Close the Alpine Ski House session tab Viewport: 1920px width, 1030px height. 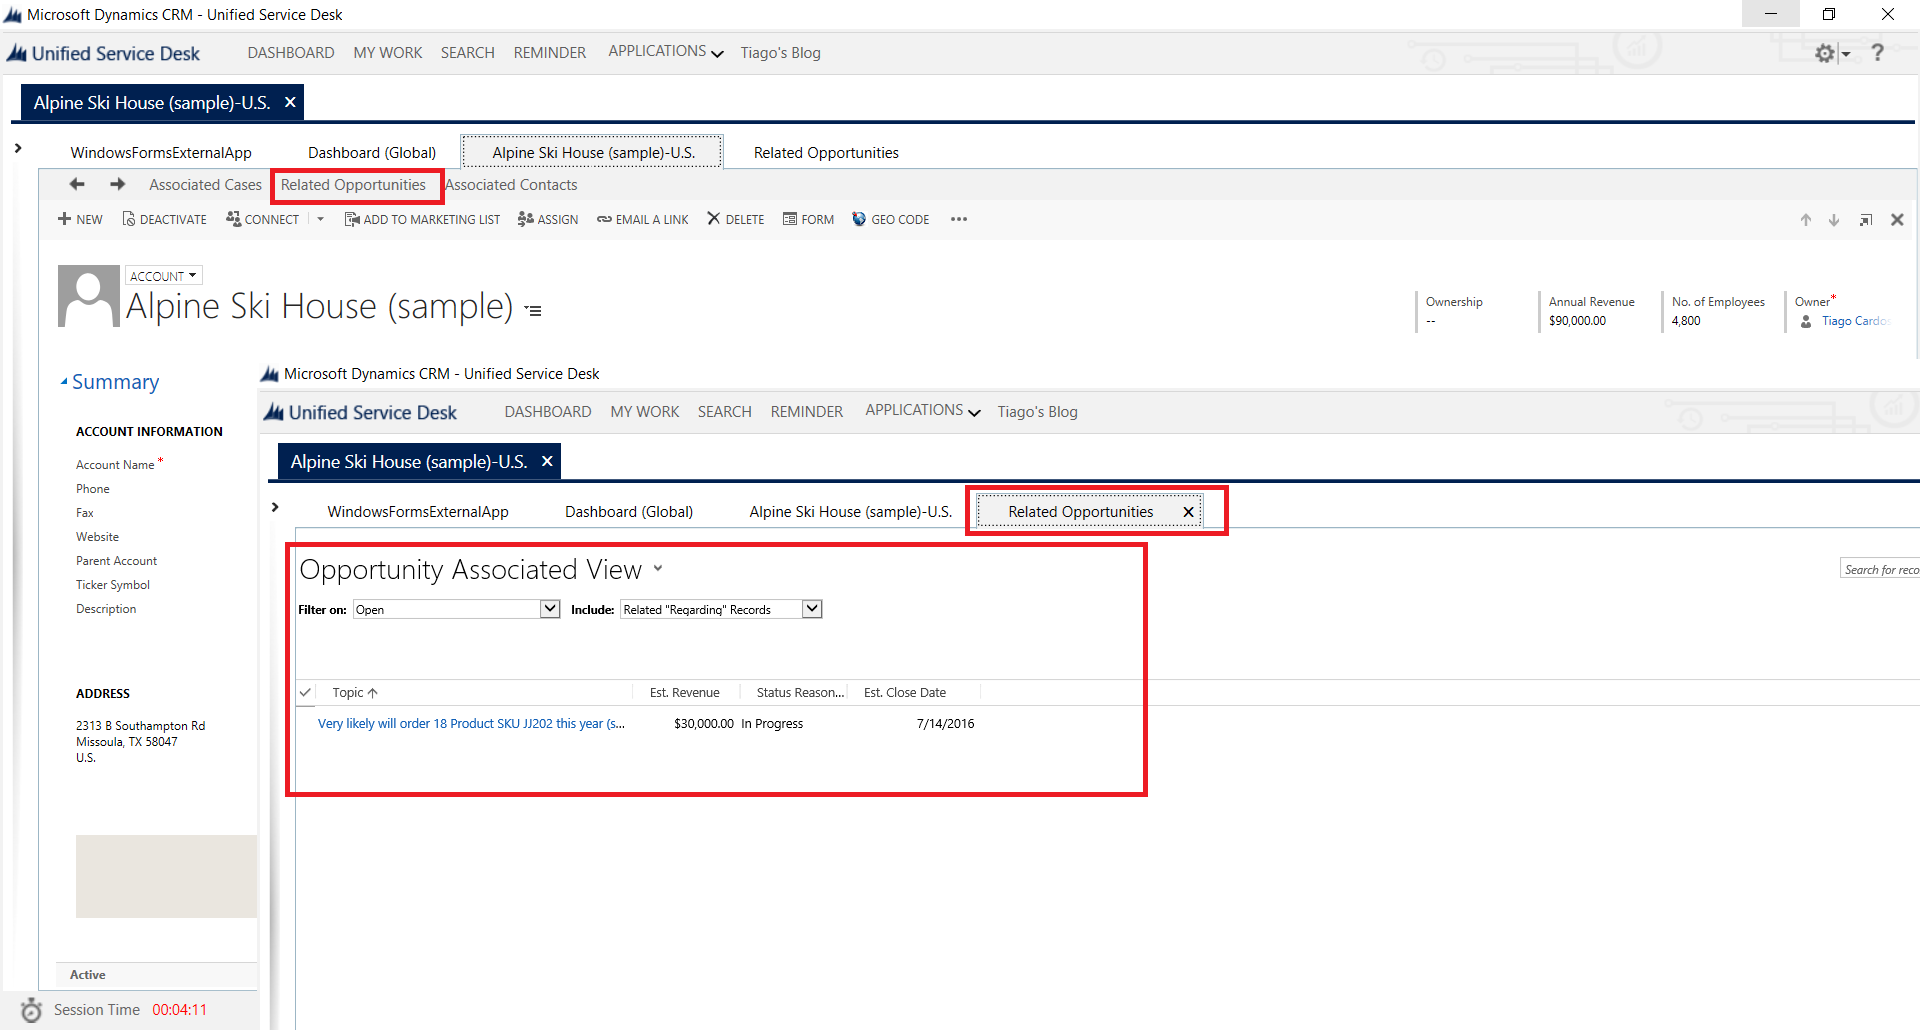(x=290, y=102)
